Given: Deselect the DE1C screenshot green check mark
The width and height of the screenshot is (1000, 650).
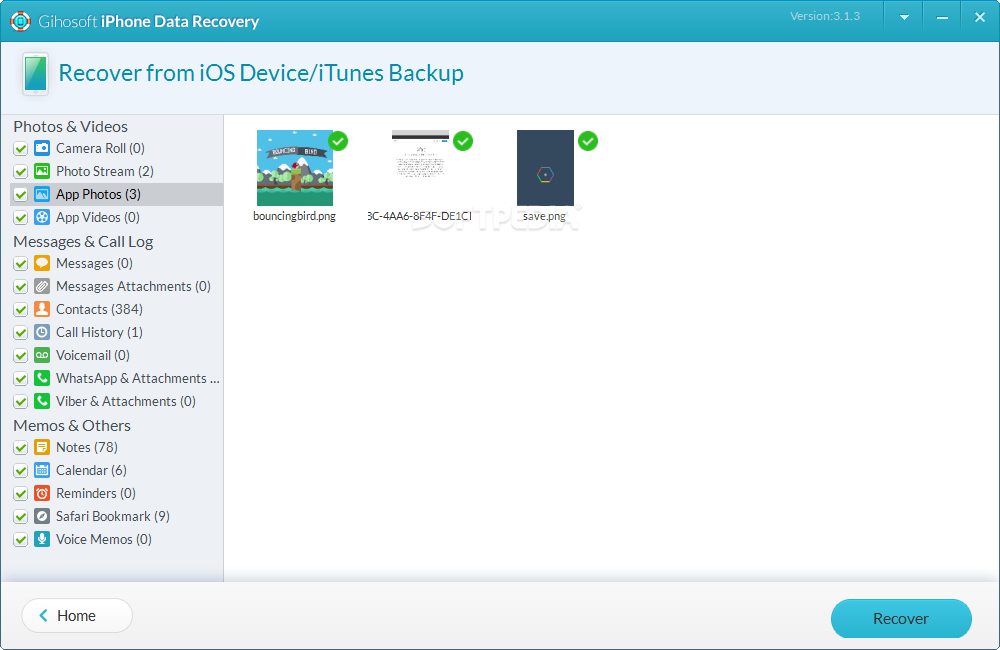Looking at the screenshot, I should click(x=463, y=141).
